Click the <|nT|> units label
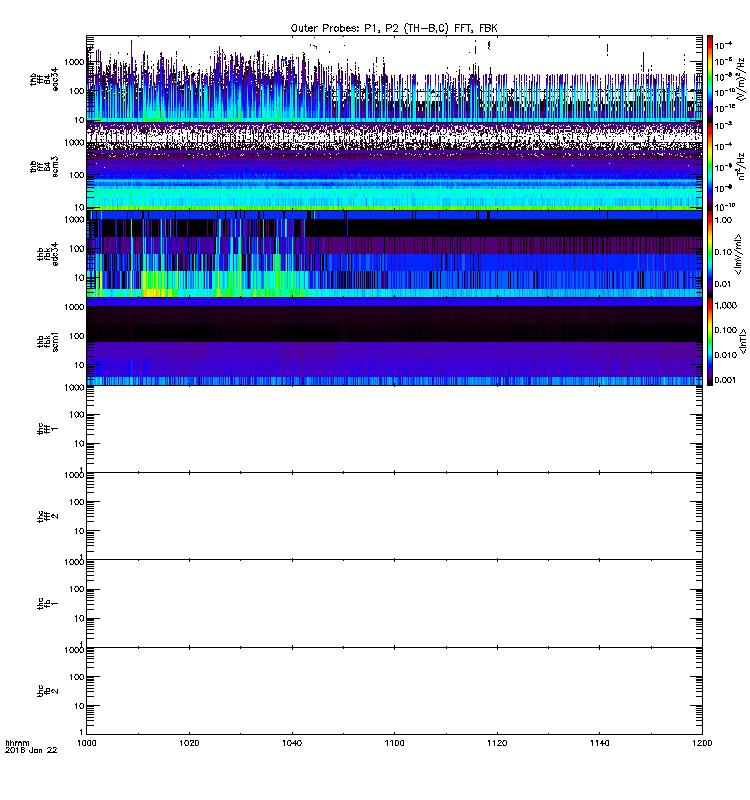The image size is (750, 800). [x=743, y=341]
